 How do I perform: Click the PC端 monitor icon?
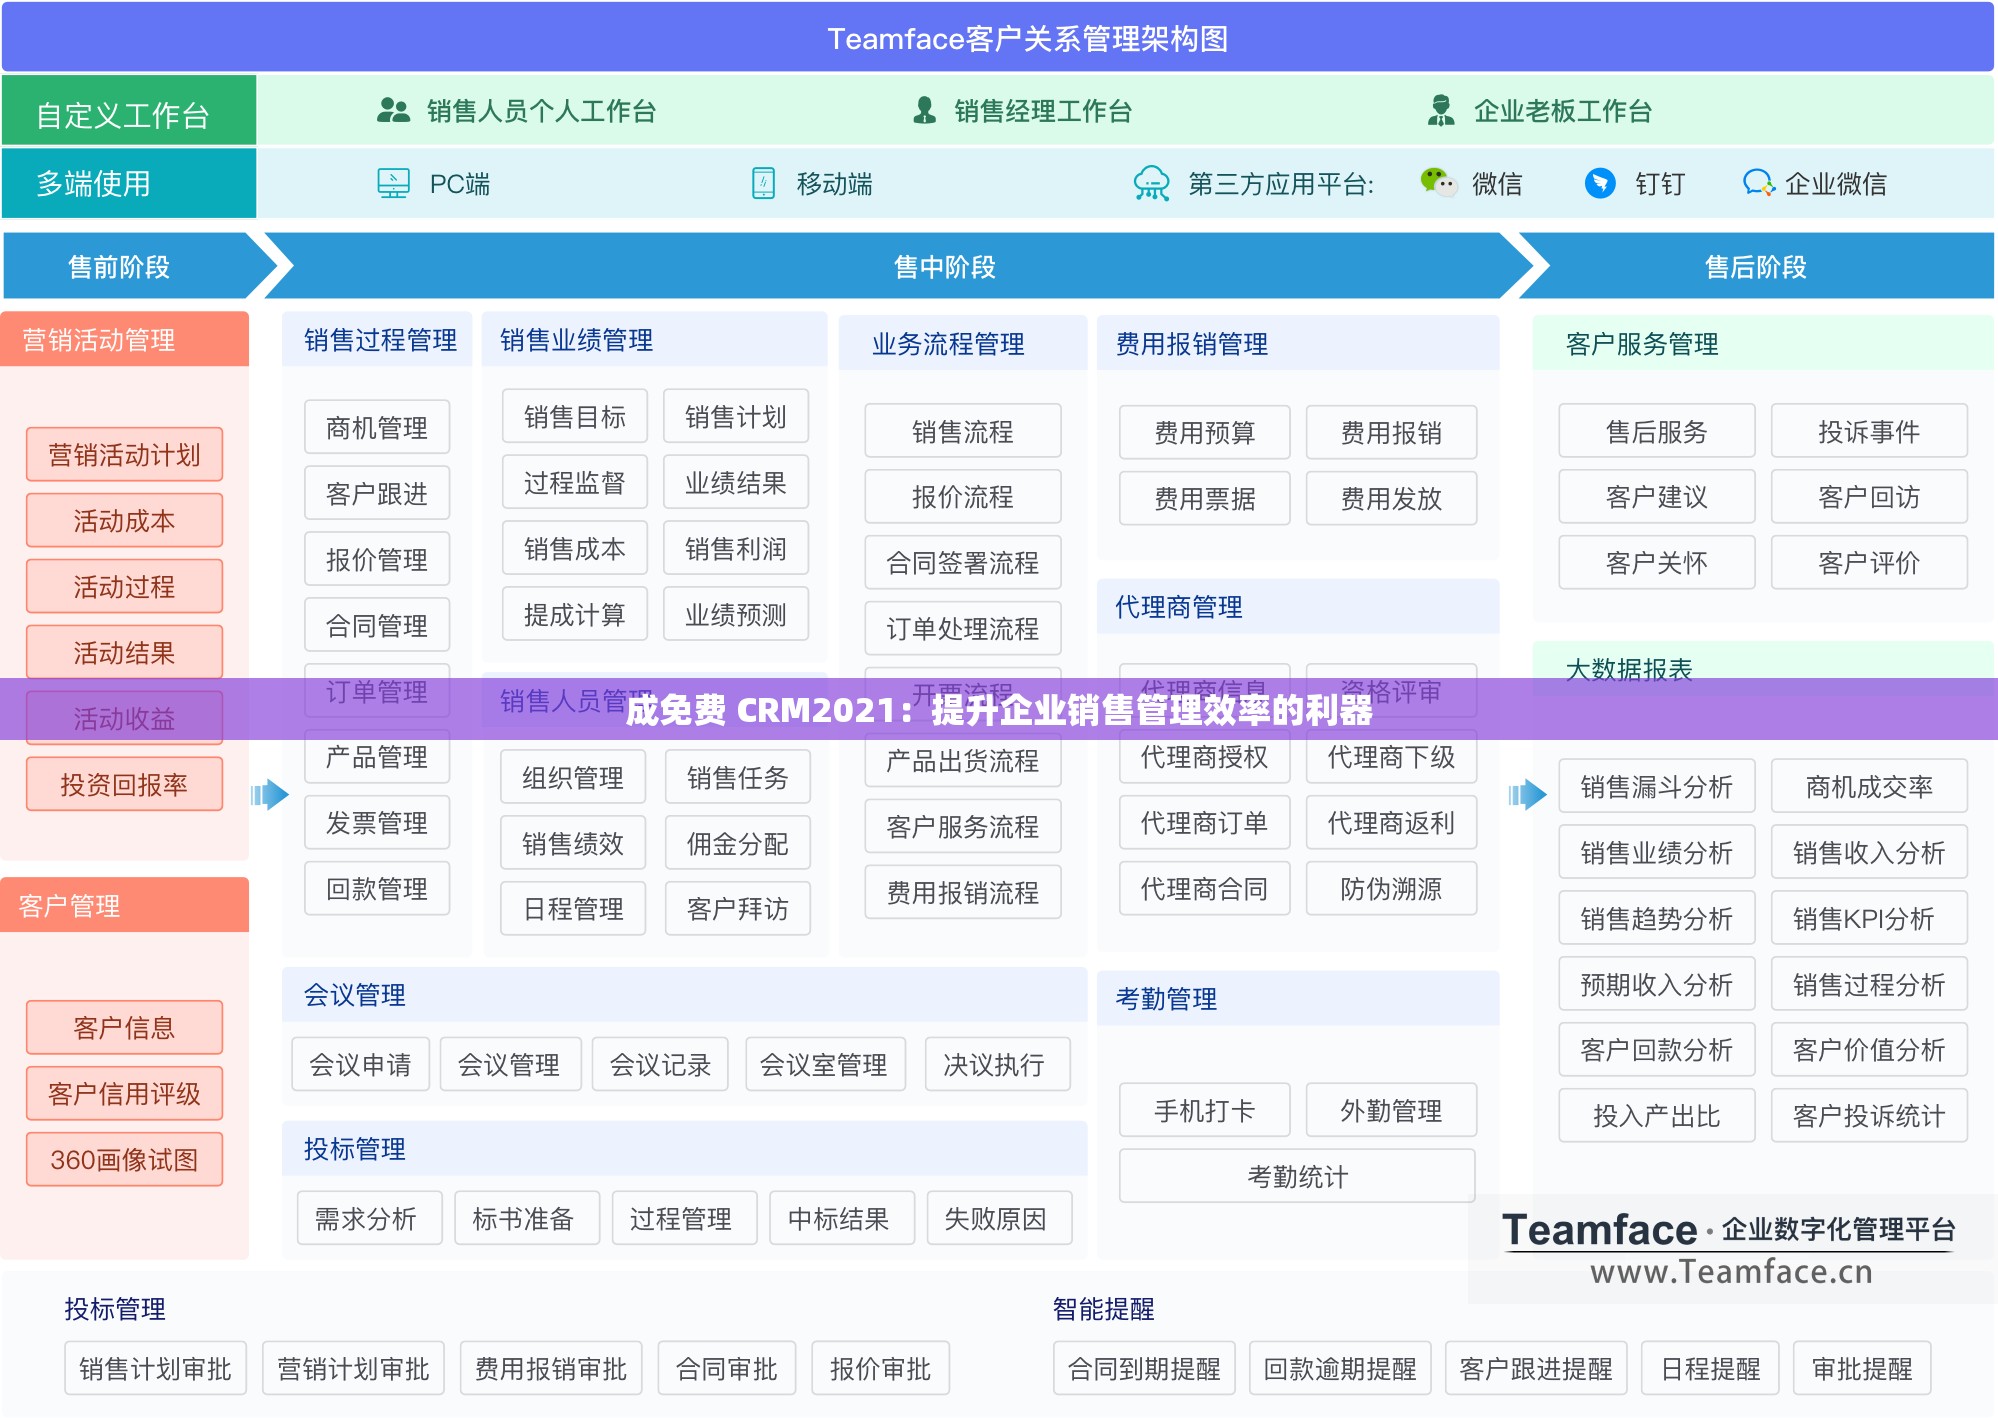pyautogui.click(x=393, y=183)
